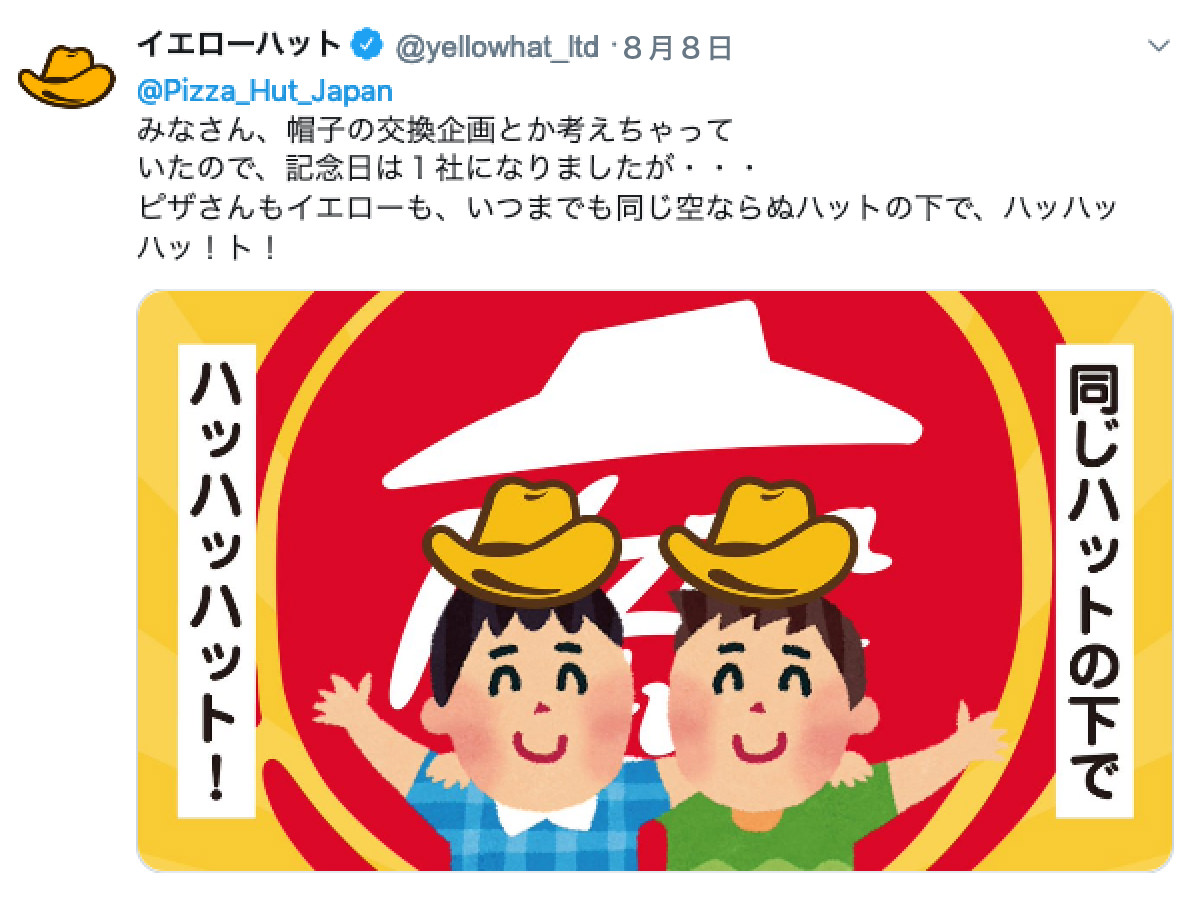Screen dimensions: 1192x903
Task: Click the yellow hat profile avatar
Action: (67, 77)
